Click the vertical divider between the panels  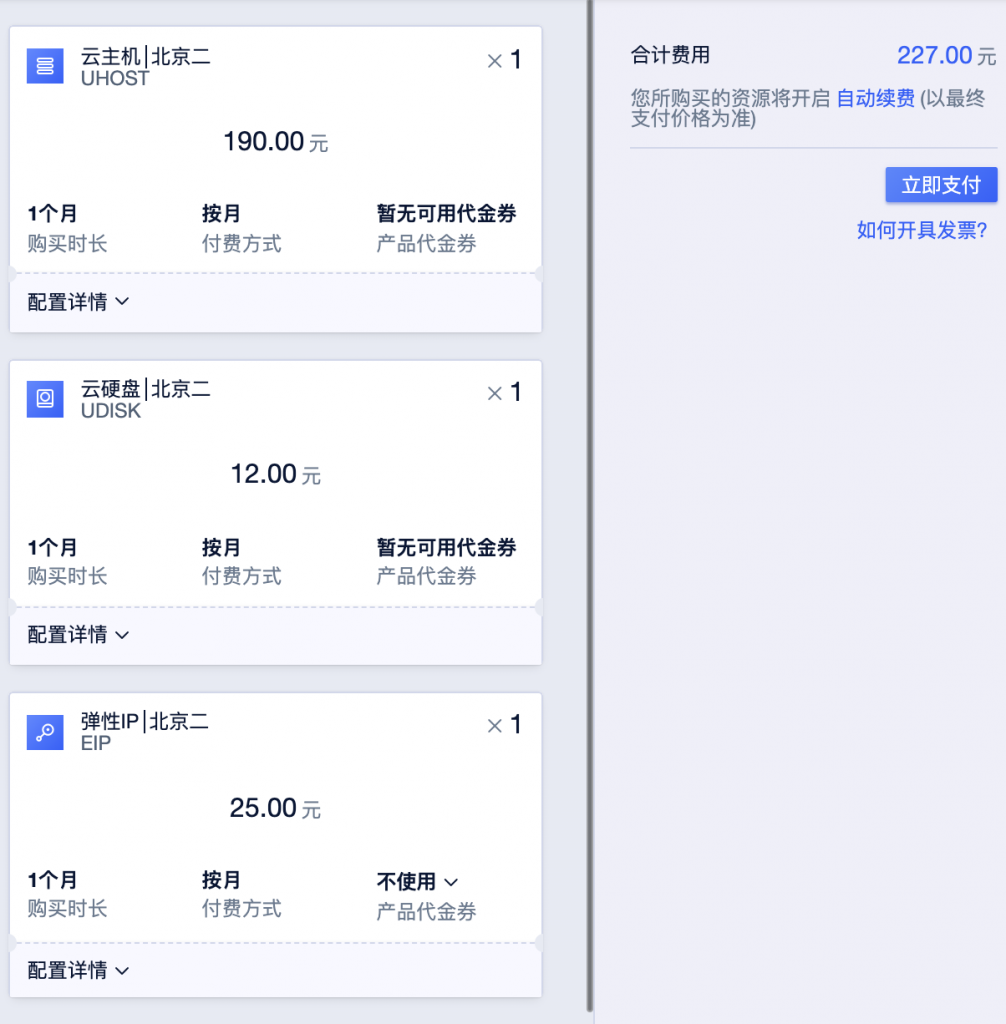pos(590,500)
